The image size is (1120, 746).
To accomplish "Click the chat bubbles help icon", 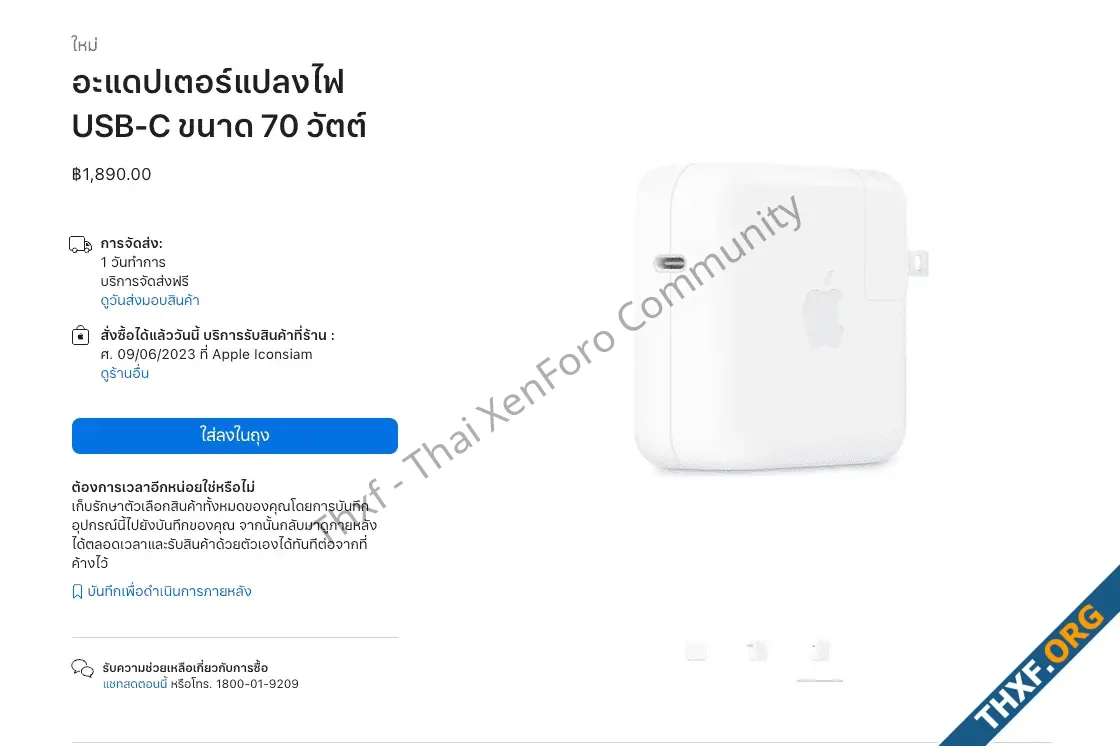I will (82, 668).
